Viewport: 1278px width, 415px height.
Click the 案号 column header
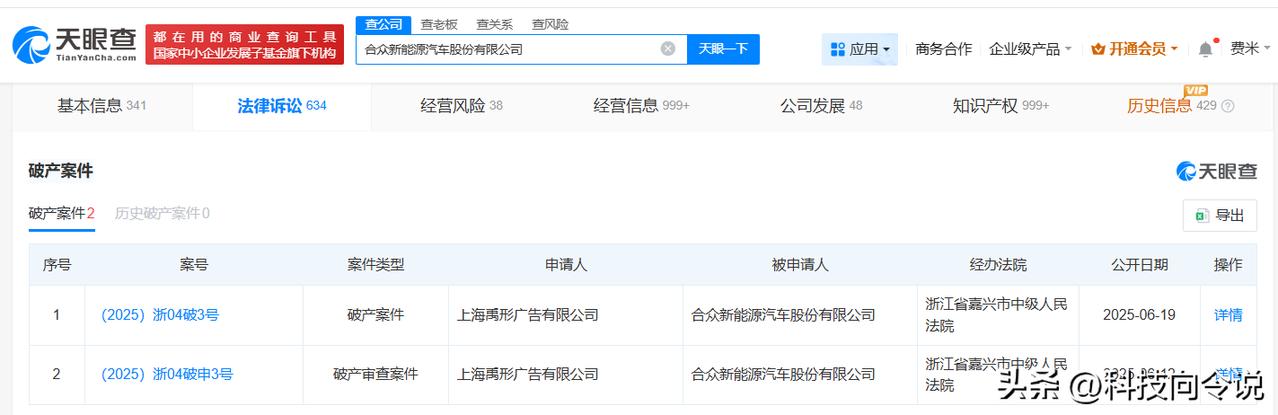coord(194,265)
